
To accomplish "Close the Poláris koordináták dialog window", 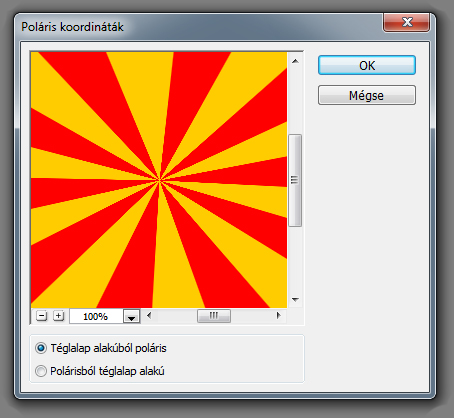I will pos(407,23).
